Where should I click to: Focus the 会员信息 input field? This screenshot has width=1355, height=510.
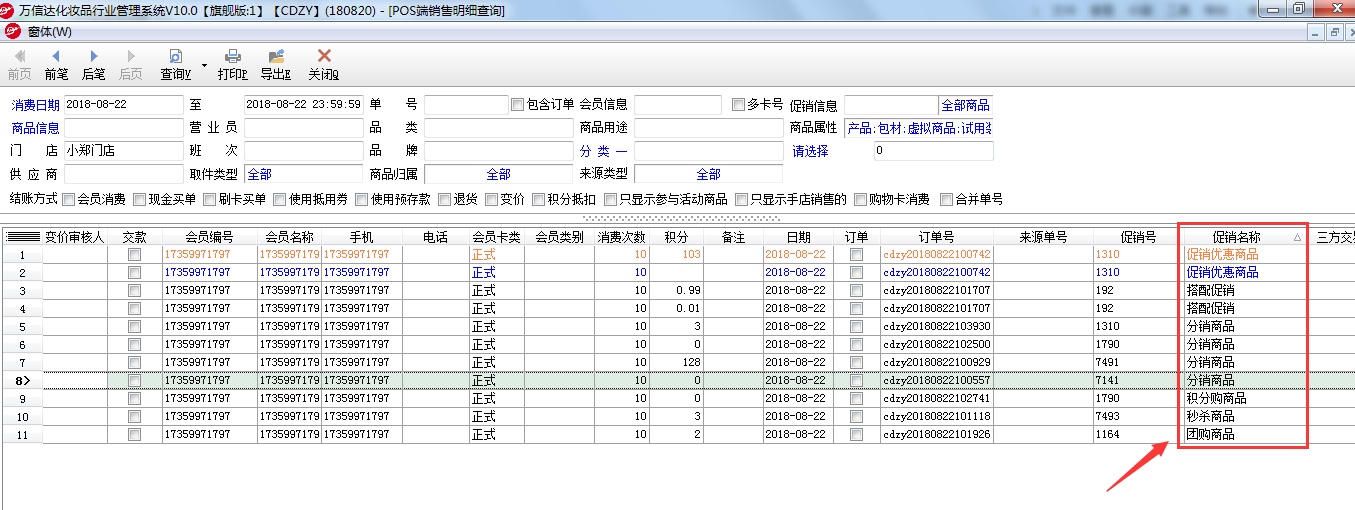click(x=678, y=105)
